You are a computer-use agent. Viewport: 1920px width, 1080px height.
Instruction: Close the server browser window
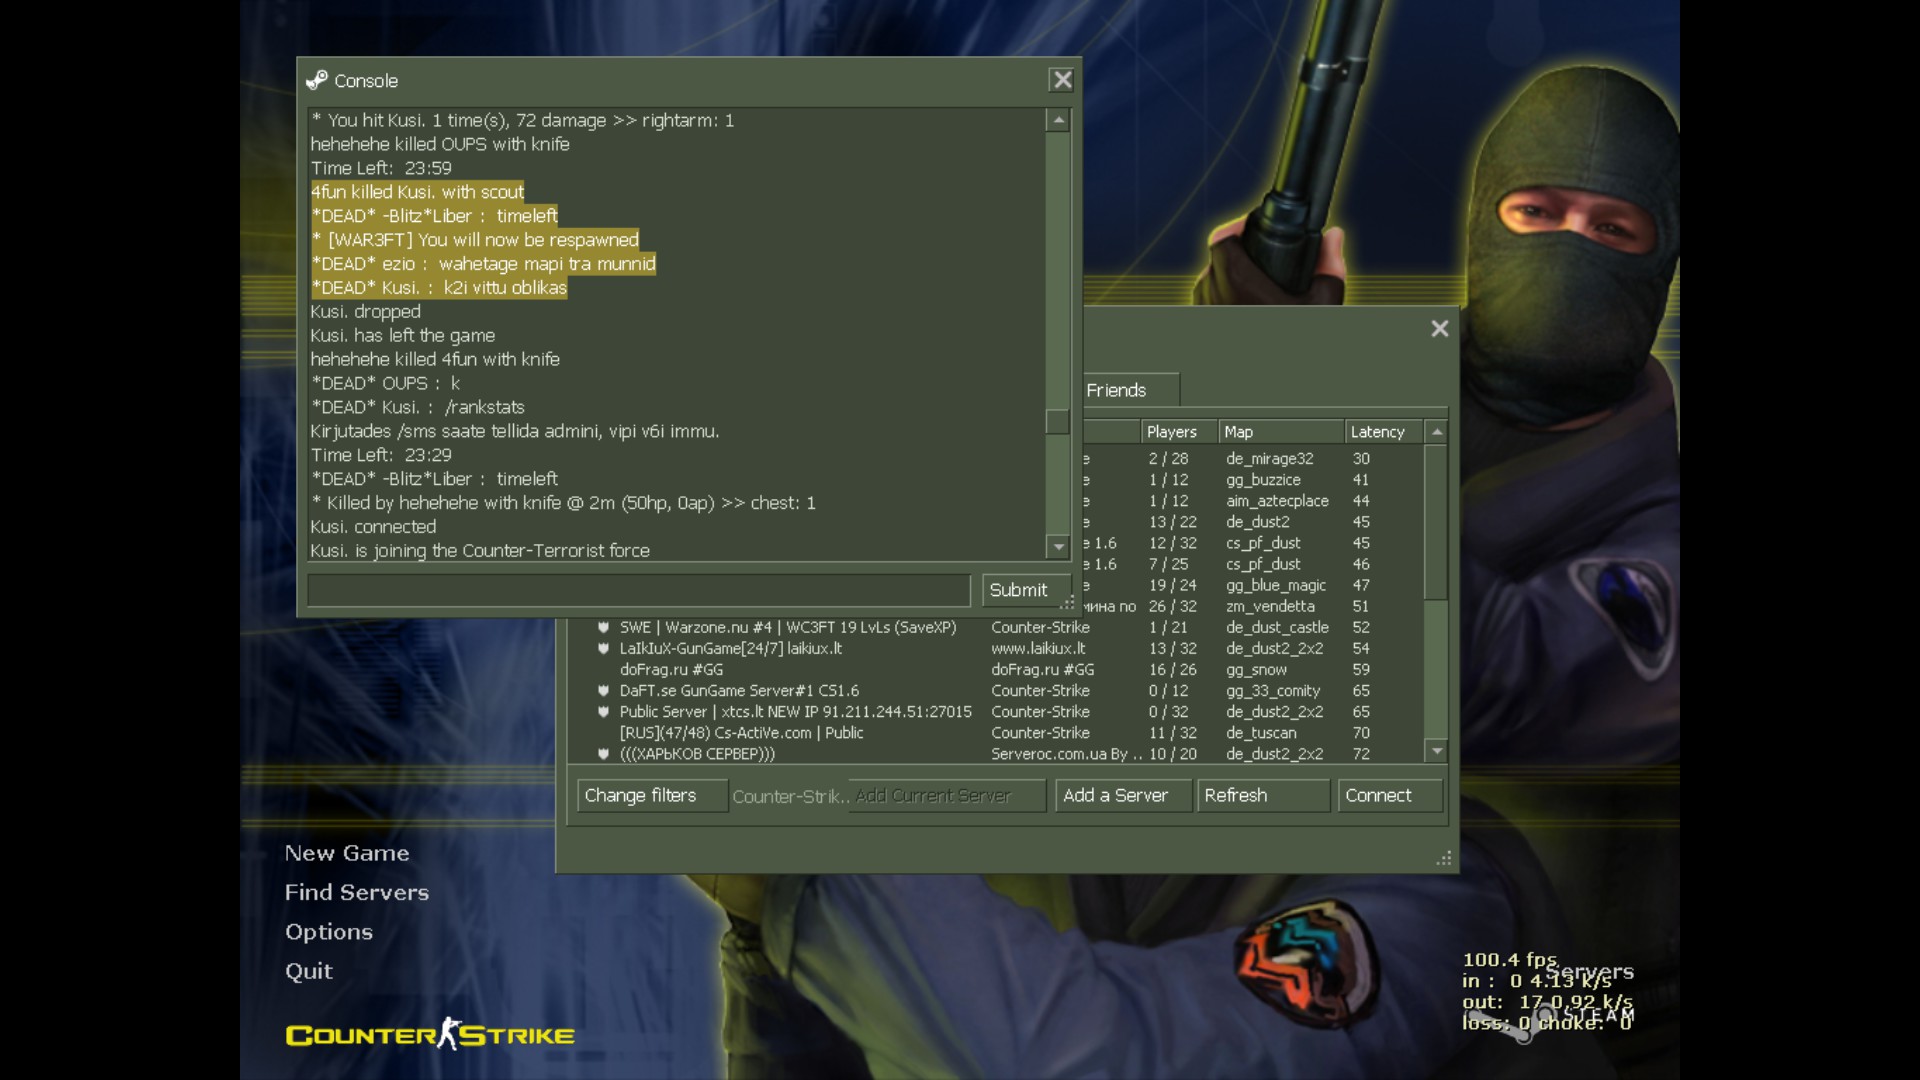tap(1440, 328)
